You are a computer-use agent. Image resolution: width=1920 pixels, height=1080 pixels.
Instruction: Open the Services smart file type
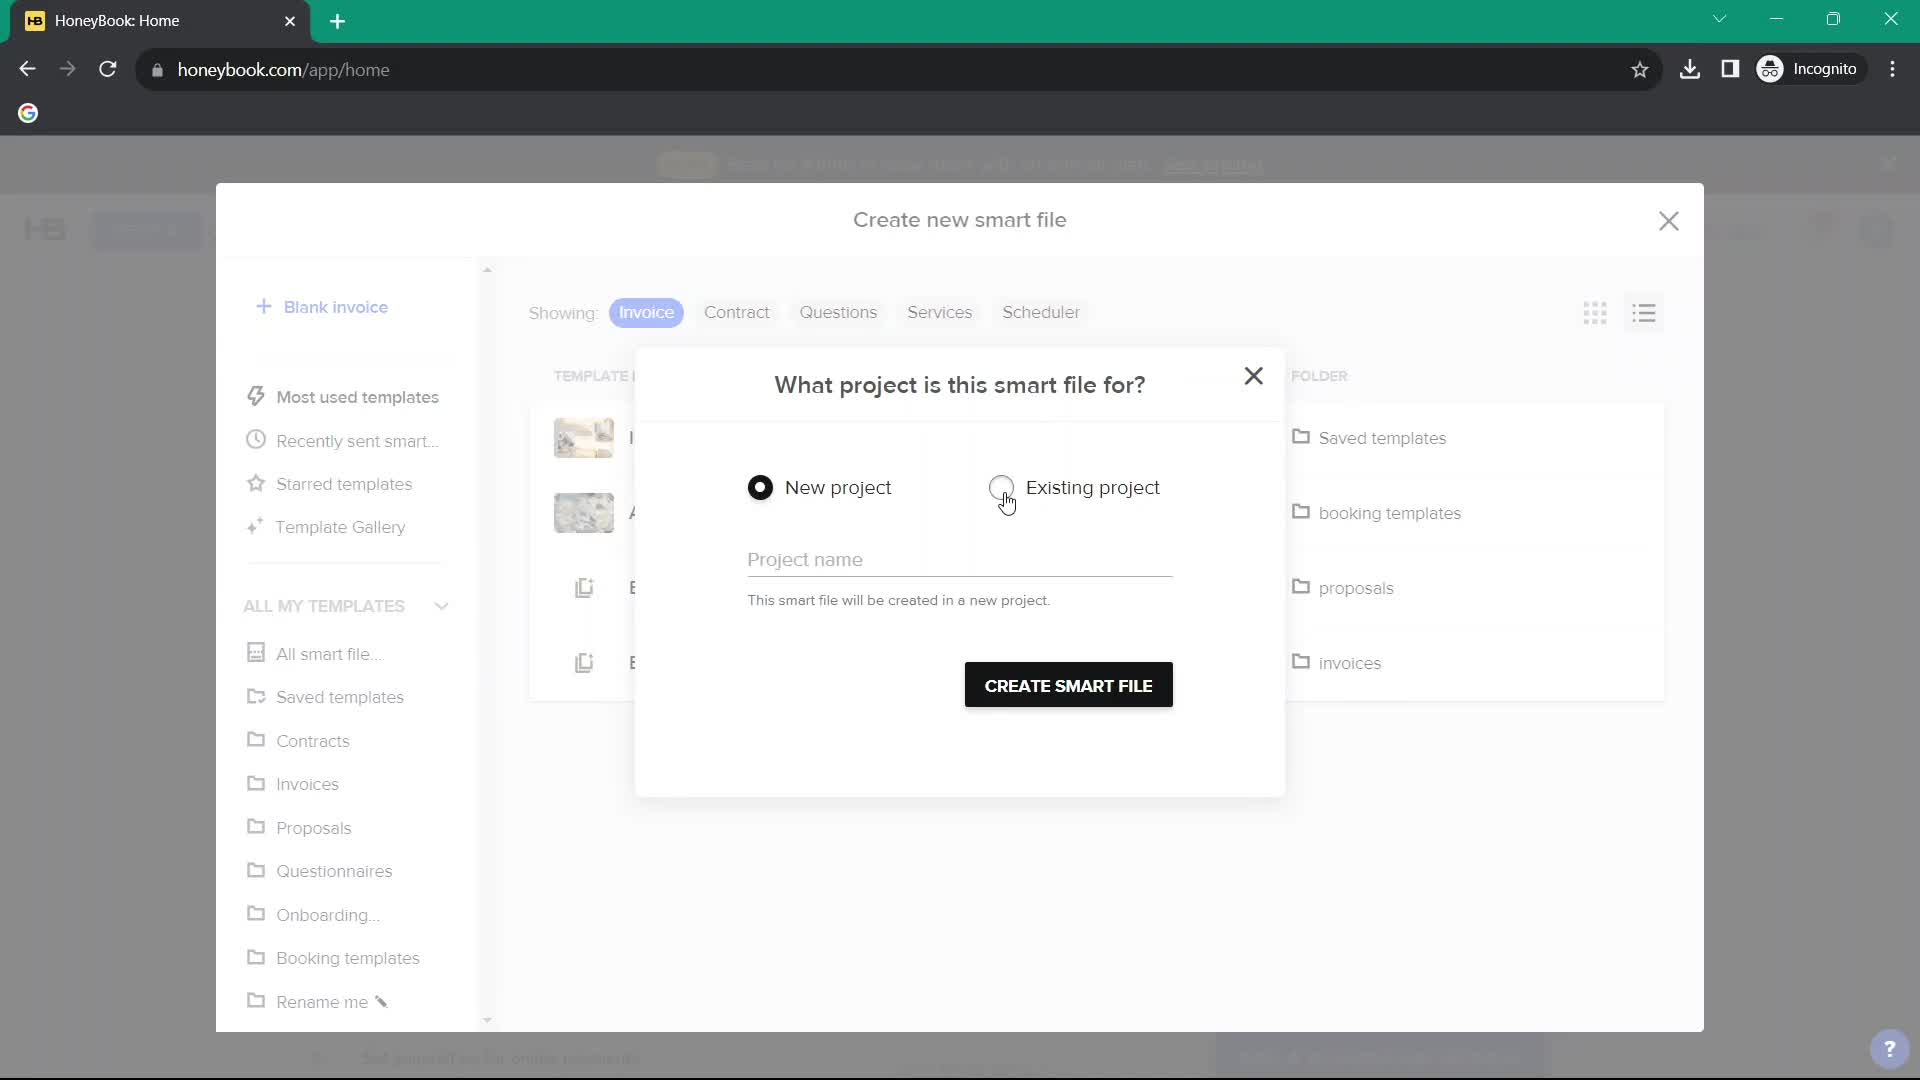coord(938,313)
